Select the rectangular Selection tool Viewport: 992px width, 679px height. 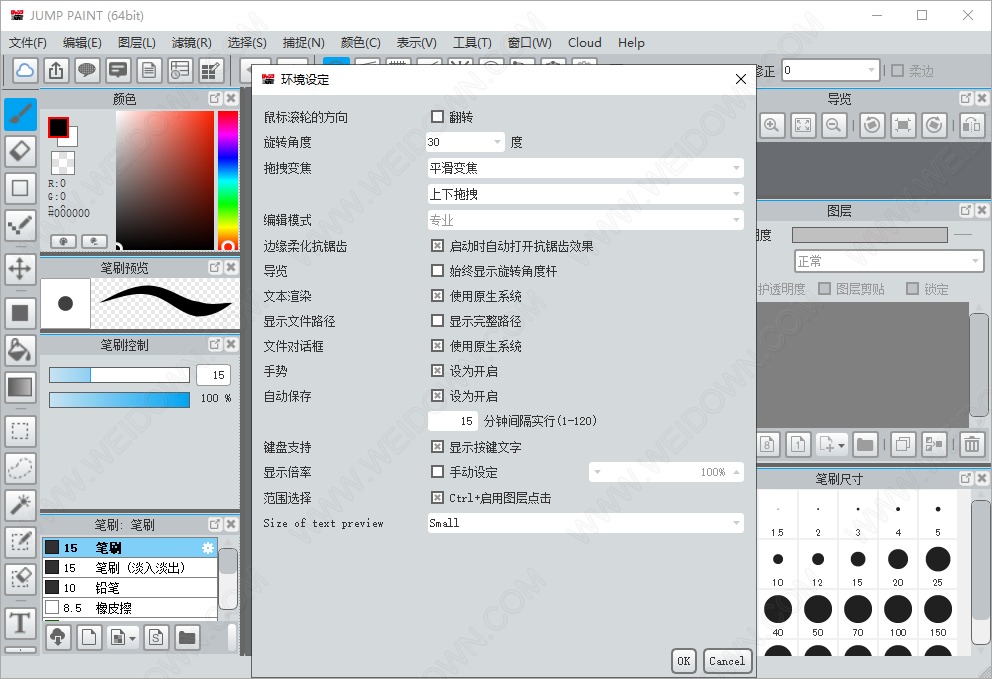20,431
